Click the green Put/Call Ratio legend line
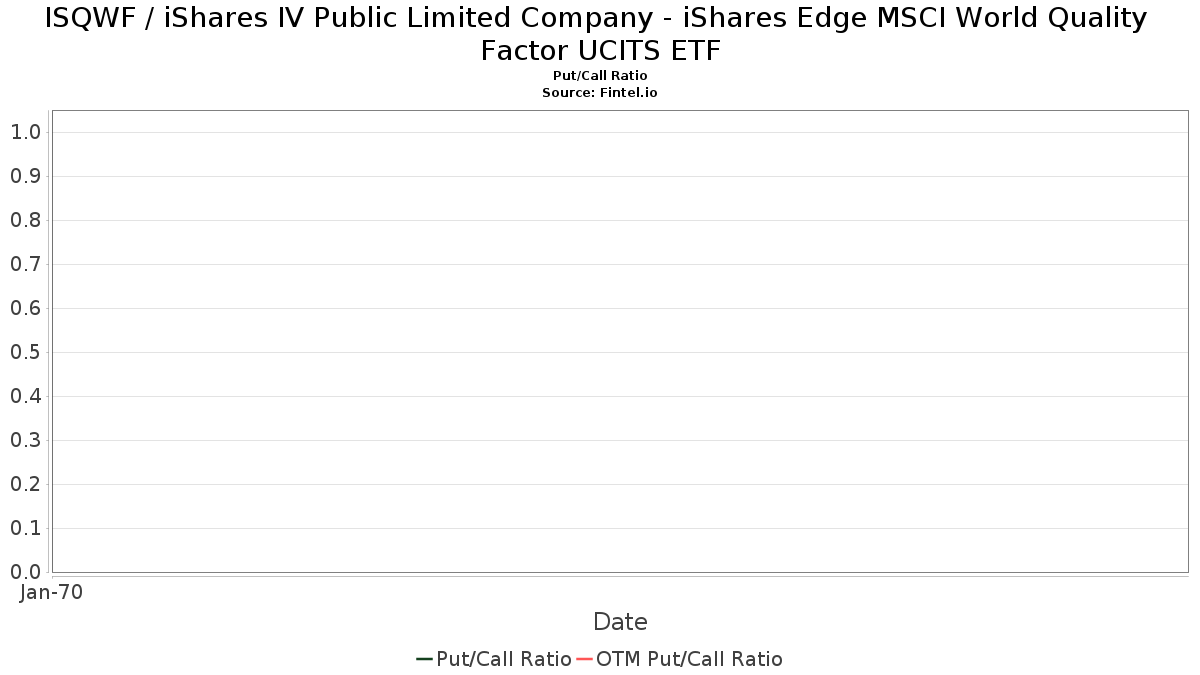This screenshot has width=1200, height=675. point(424,659)
